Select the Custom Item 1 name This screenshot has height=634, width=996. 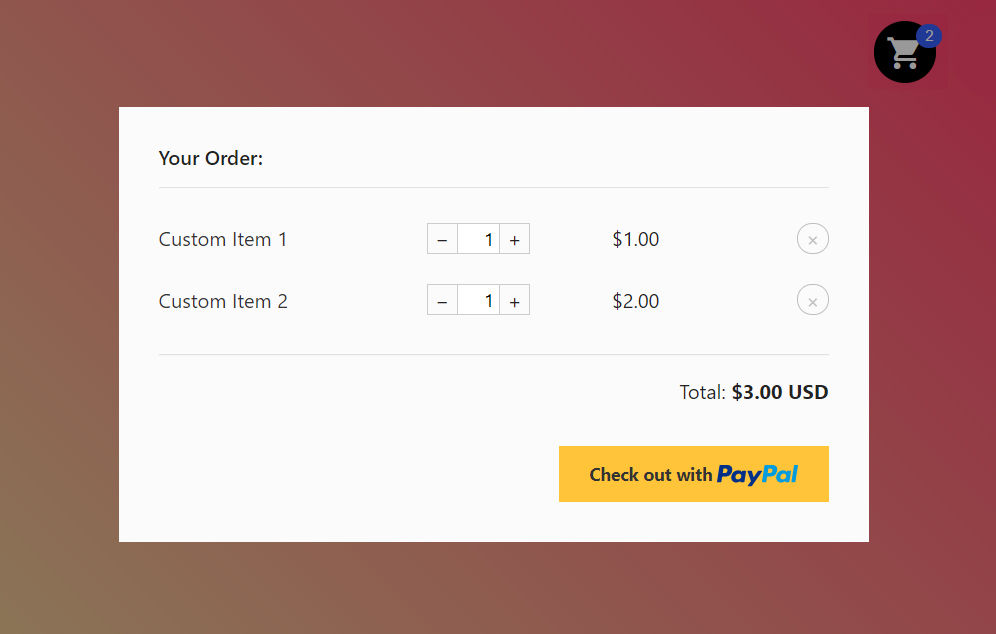(x=223, y=240)
